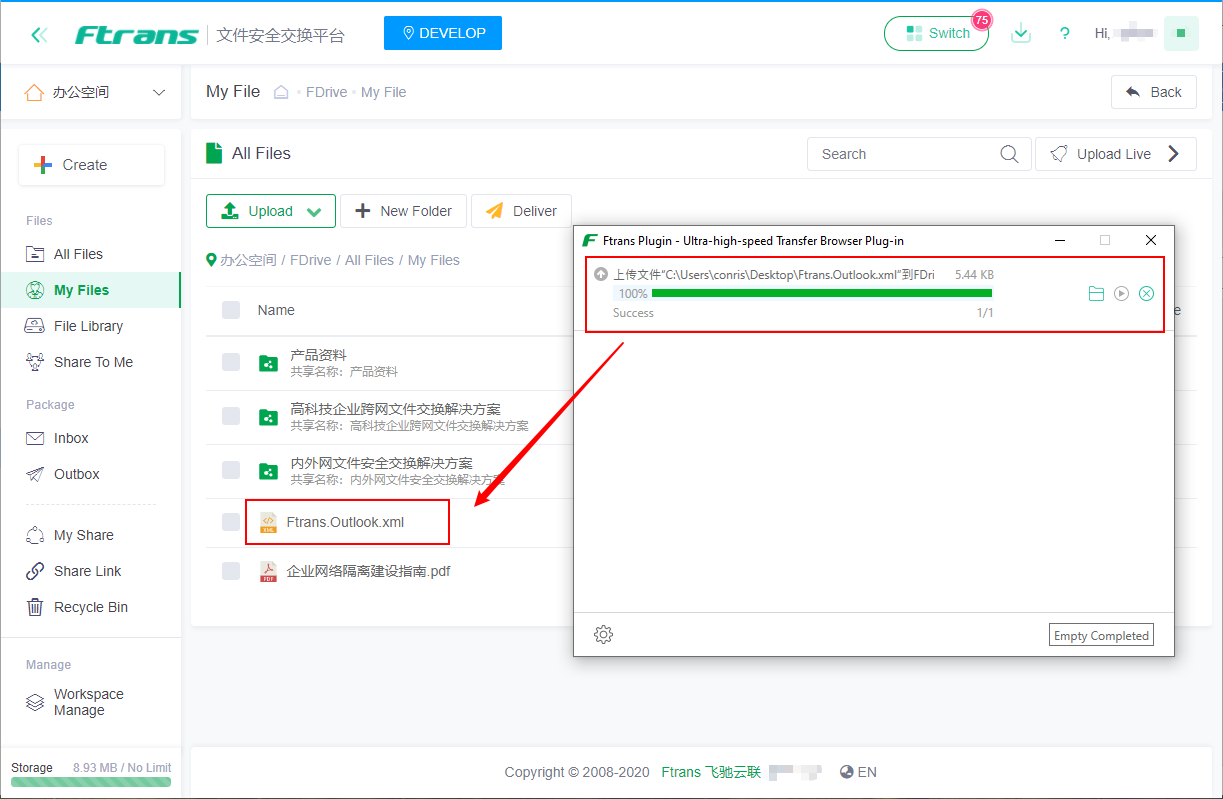The image size is (1223, 799).
Task: Click All Files in the location path
Action: (x=370, y=260)
